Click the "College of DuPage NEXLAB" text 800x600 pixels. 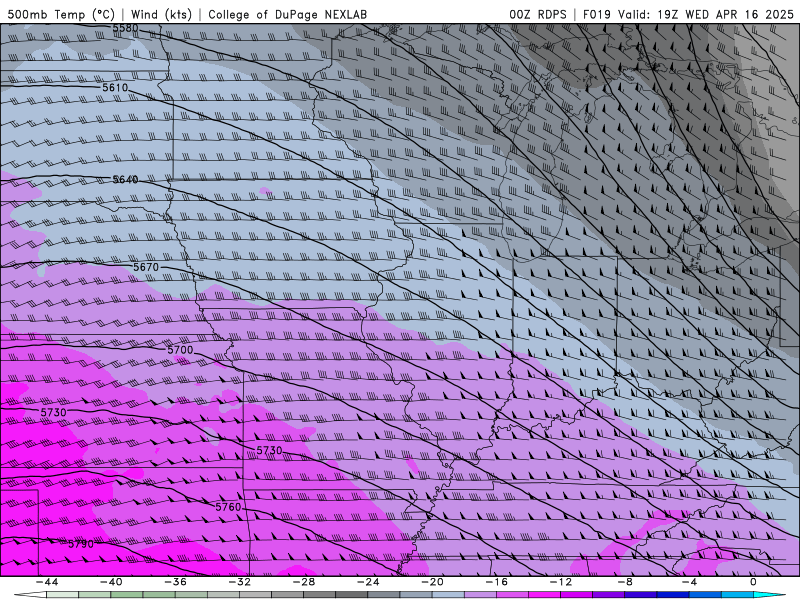point(287,14)
